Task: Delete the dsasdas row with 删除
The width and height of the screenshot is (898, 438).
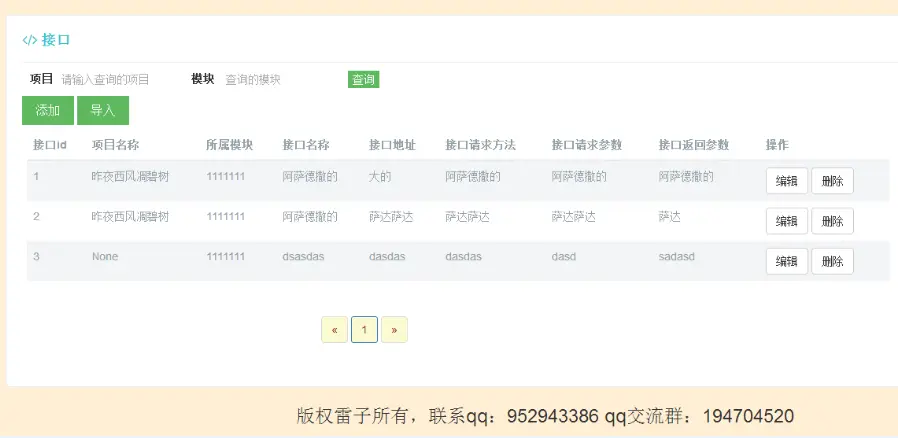Action: click(x=832, y=261)
